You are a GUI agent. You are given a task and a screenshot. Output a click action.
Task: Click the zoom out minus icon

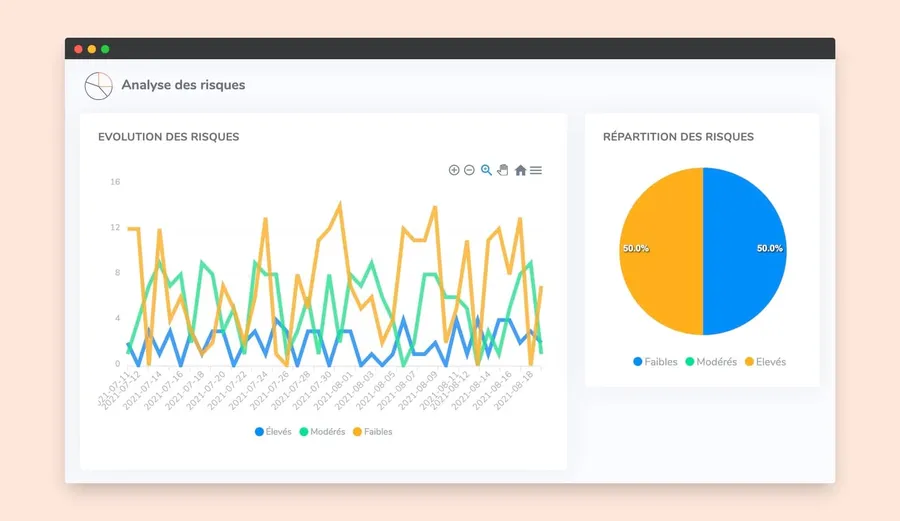[x=470, y=170]
